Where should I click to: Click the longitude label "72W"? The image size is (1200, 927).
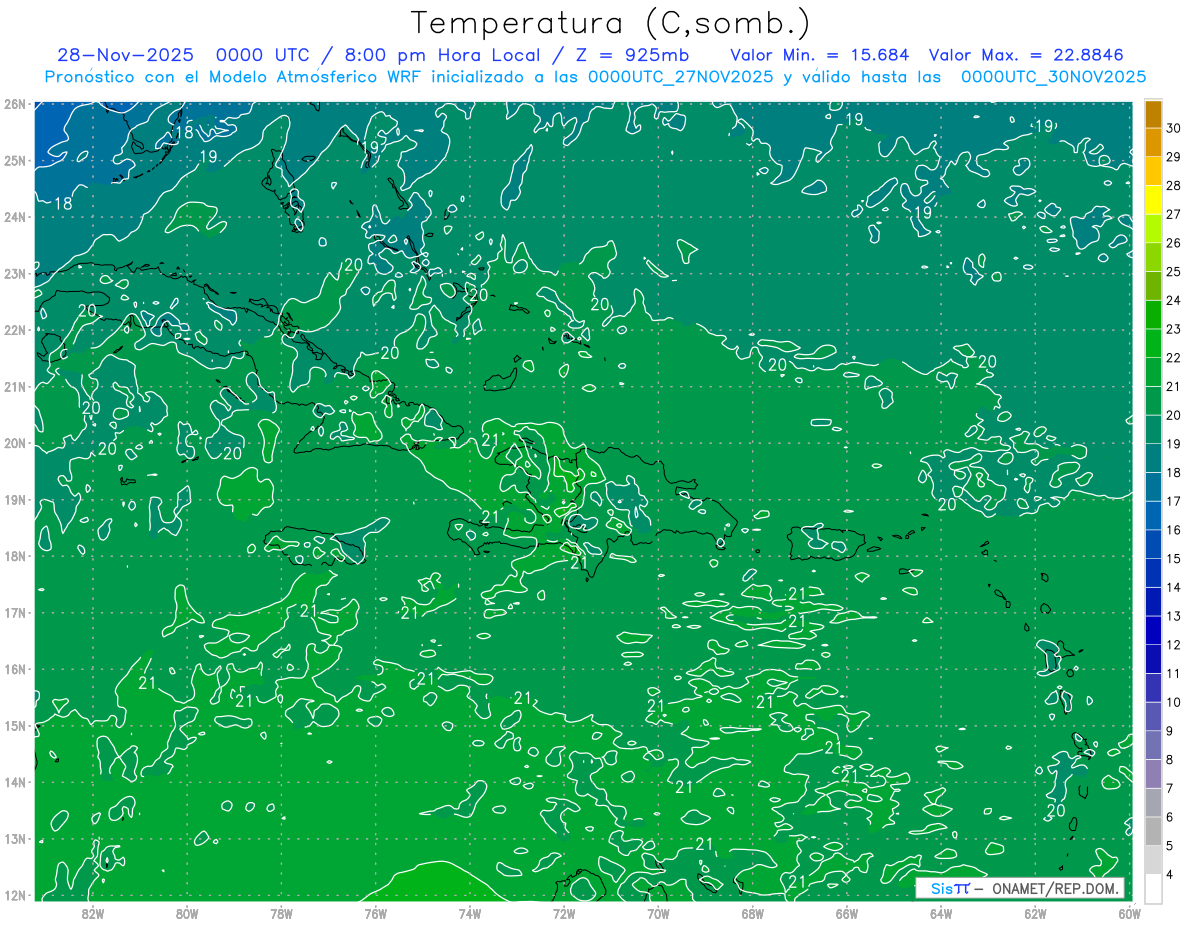pos(564,913)
